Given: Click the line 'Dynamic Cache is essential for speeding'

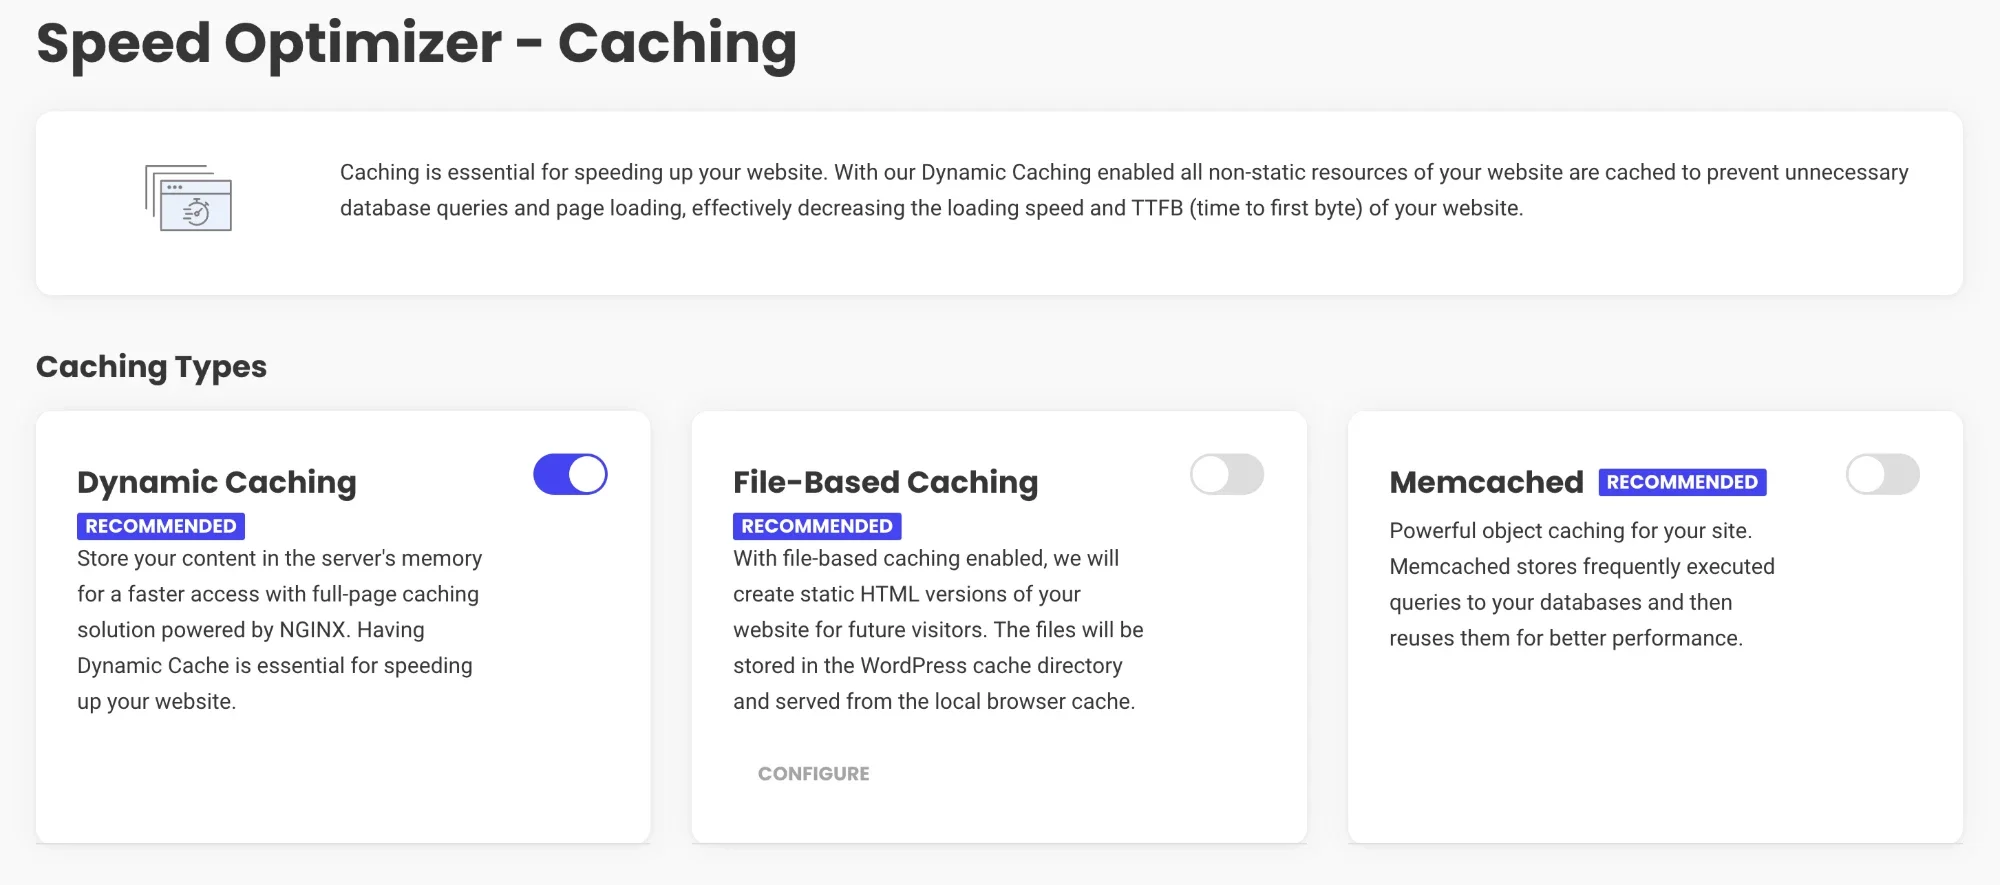Looking at the screenshot, I should click(x=275, y=666).
